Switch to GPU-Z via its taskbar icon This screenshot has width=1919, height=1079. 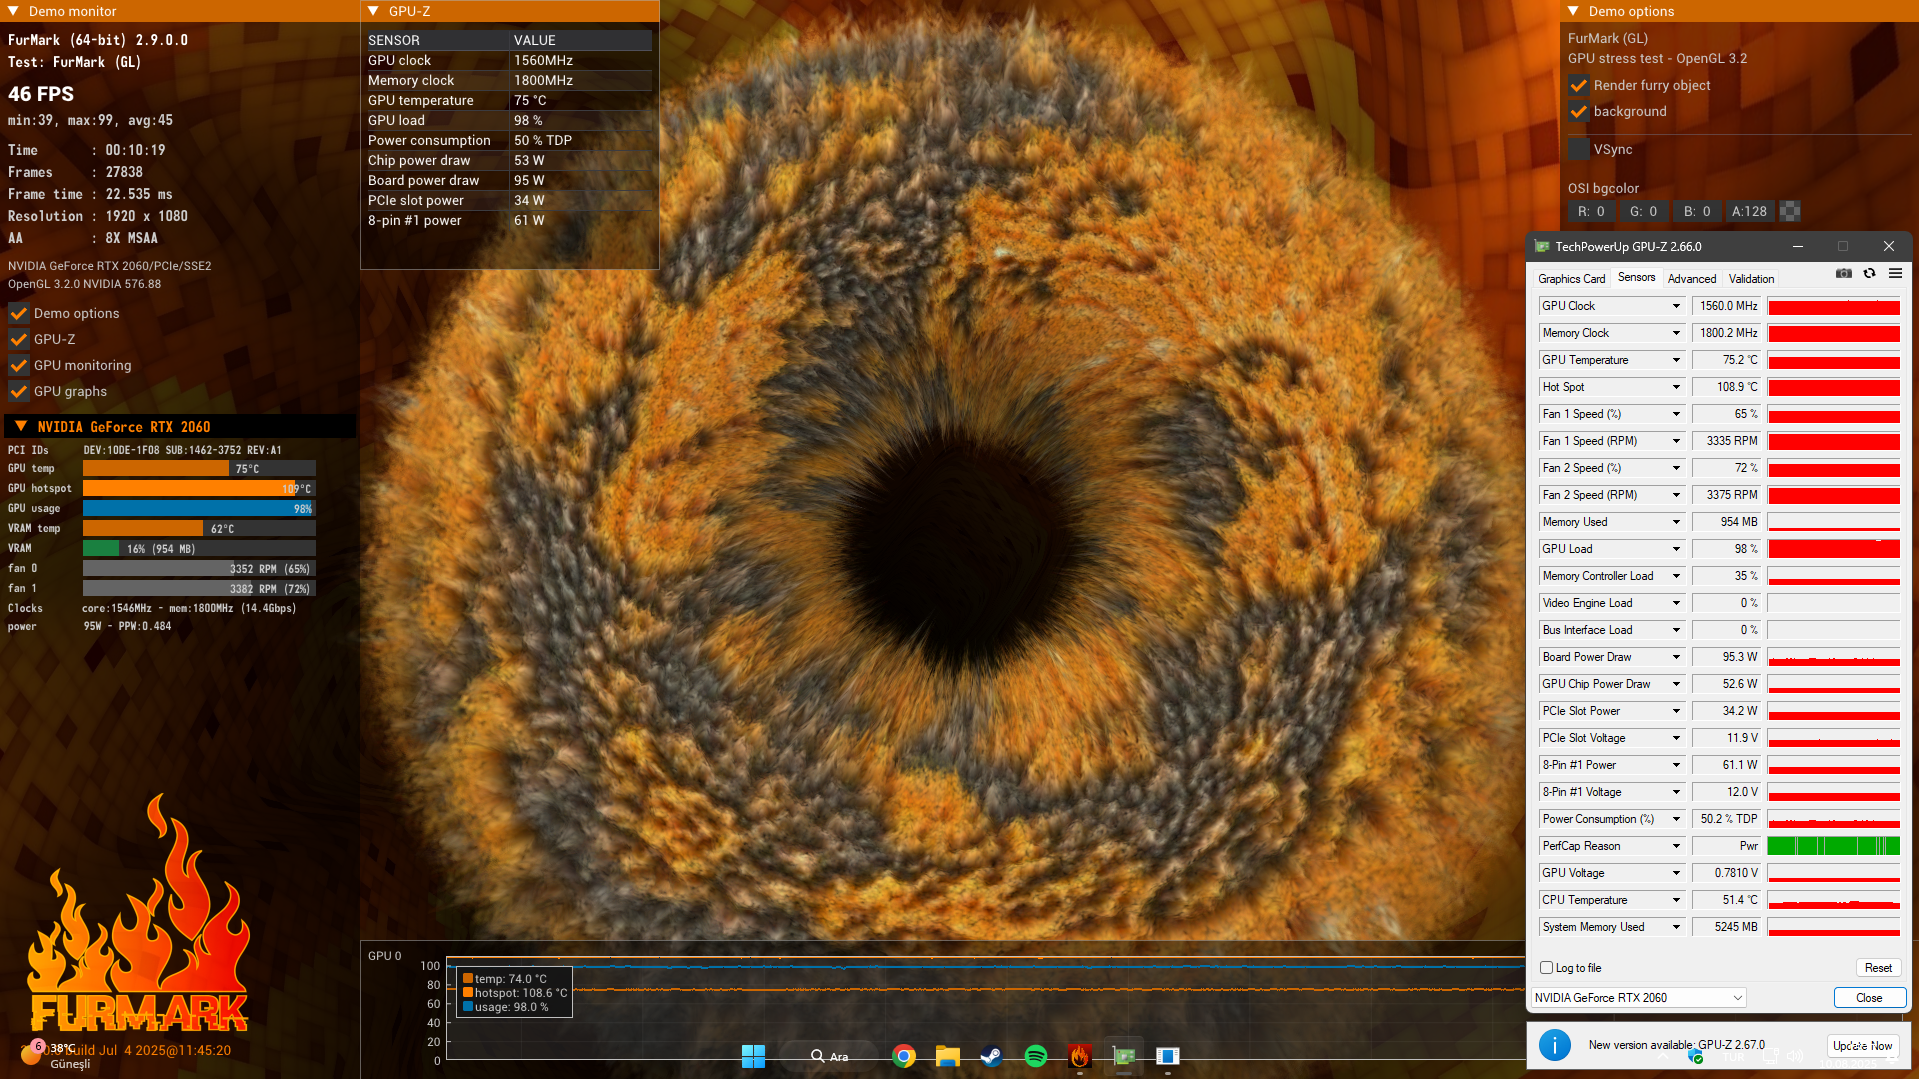(x=1124, y=1056)
